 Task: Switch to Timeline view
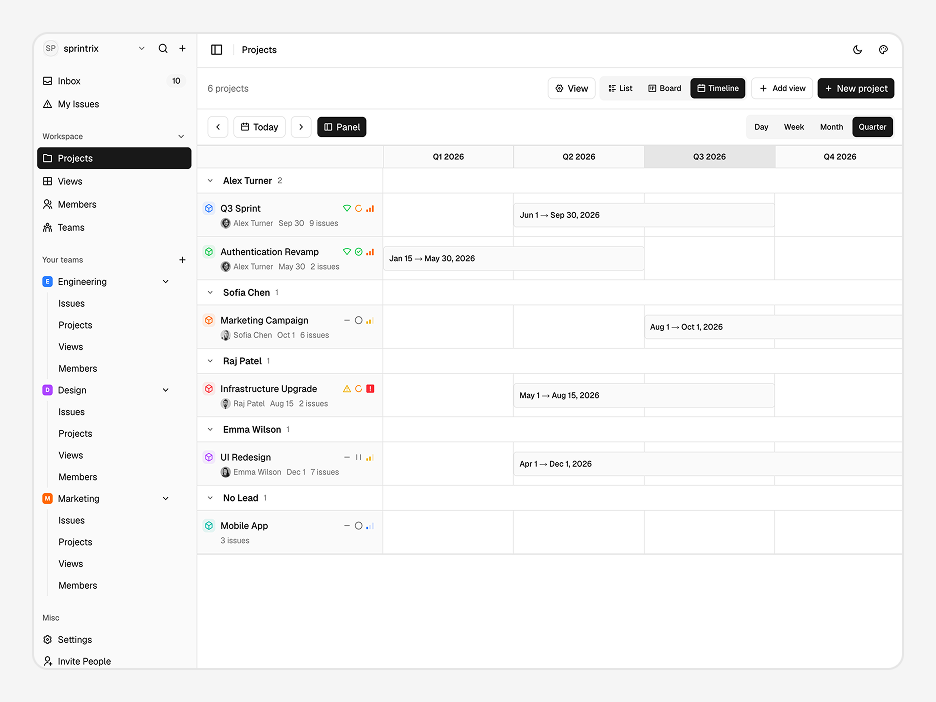pos(718,88)
